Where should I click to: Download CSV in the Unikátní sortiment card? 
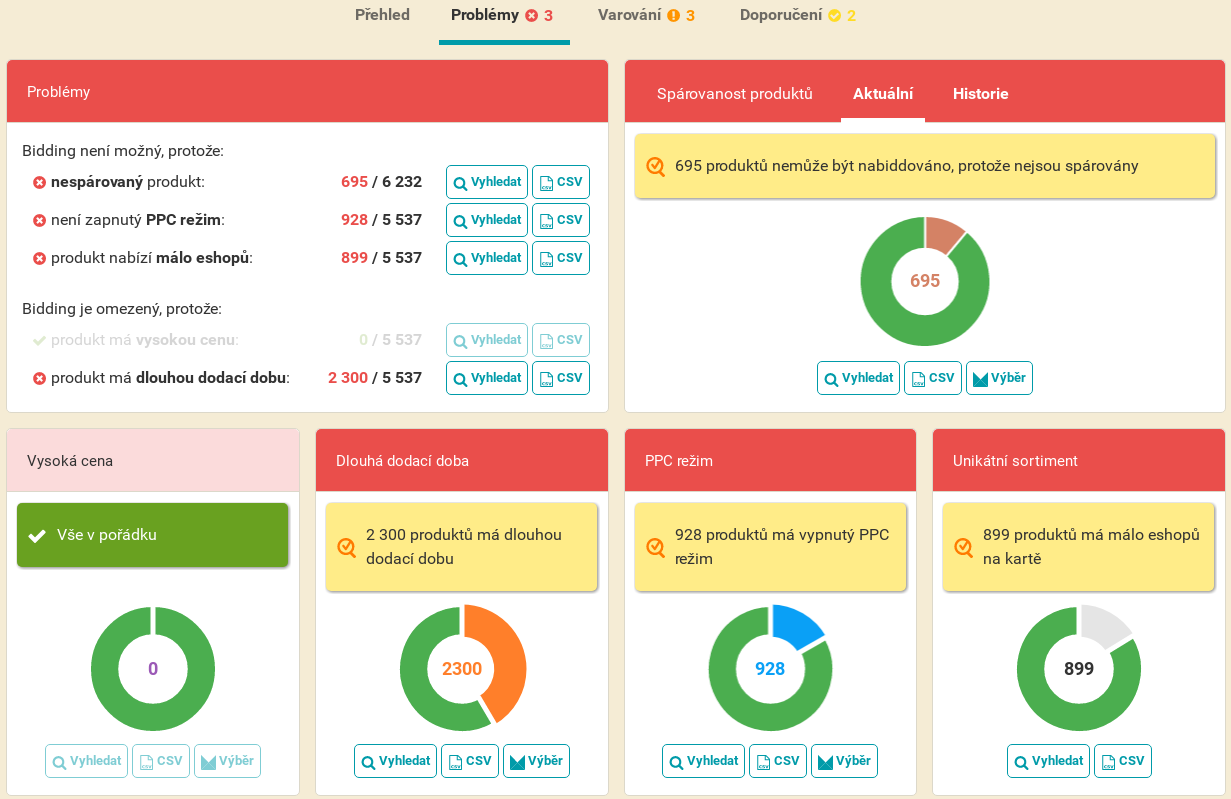1122,761
